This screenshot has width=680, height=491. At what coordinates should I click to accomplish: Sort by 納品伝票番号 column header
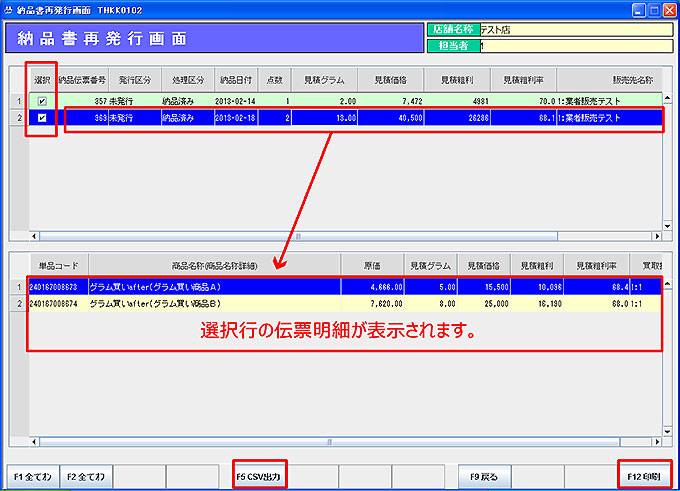pos(82,80)
